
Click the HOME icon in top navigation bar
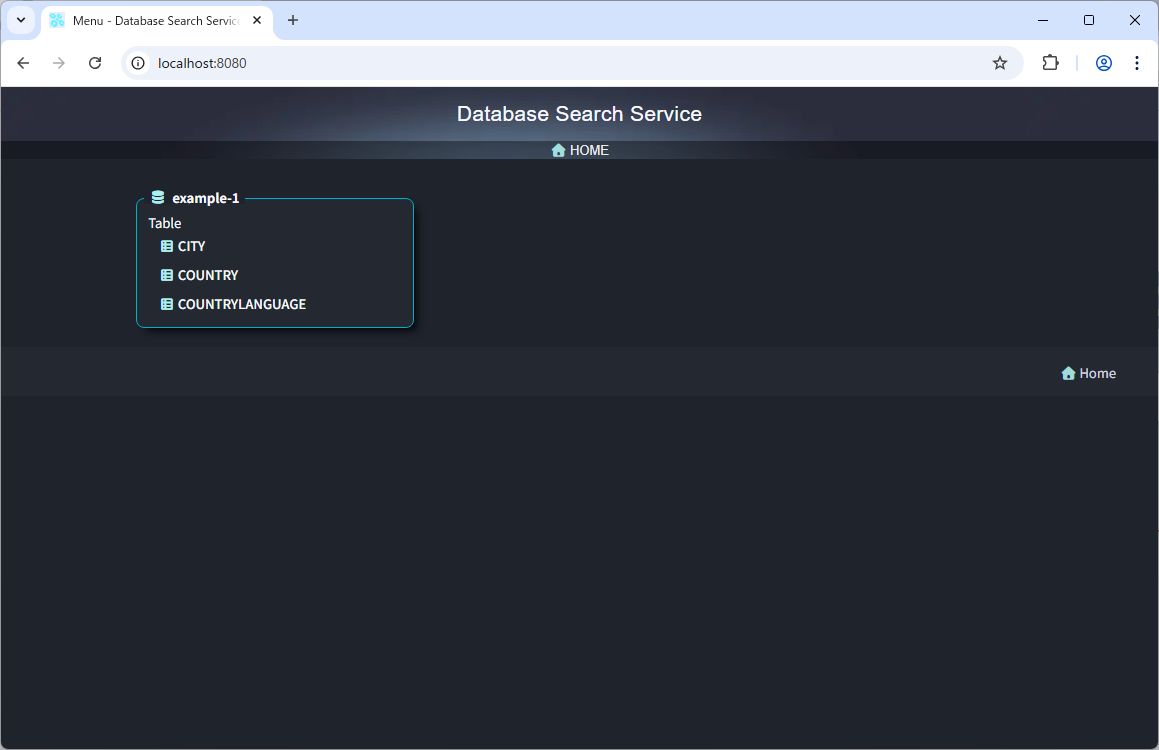click(x=558, y=150)
